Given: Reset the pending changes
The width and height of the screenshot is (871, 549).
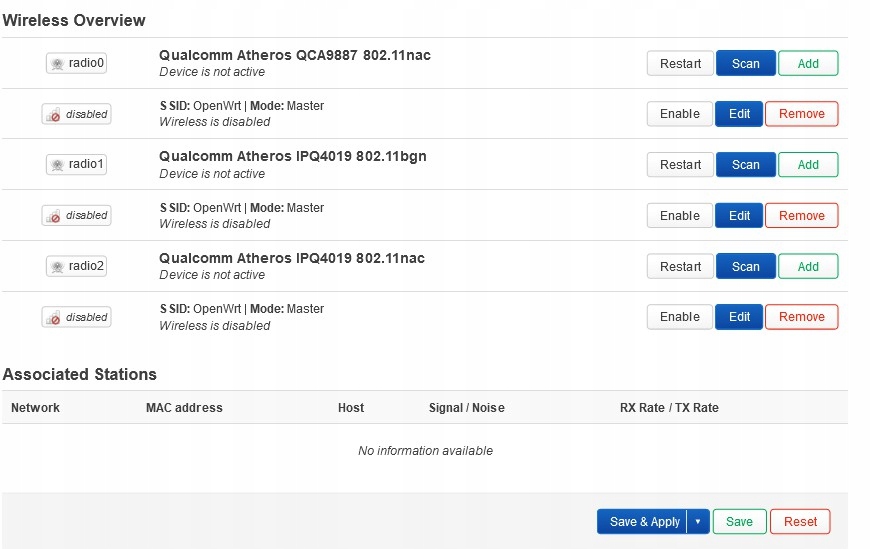Looking at the screenshot, I should [x=800, y=522].
